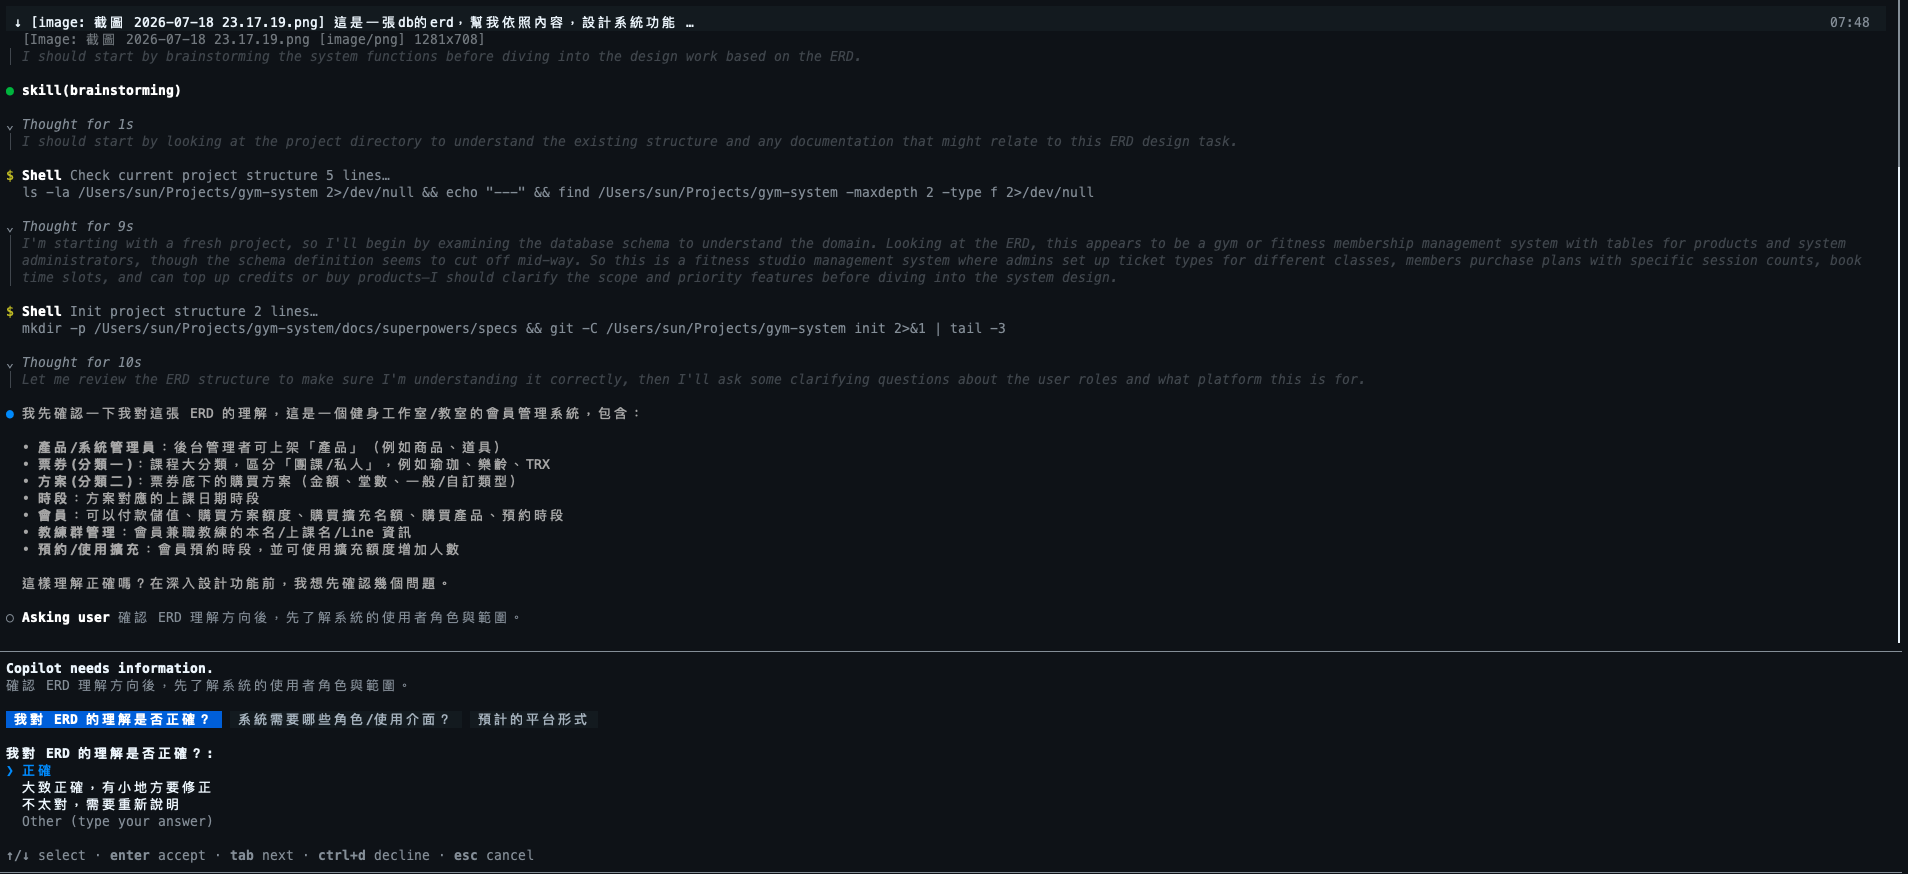Switch to 預計的平台形式 tab
Viewport: 1908px width, 874px height.
click(533, 720)
